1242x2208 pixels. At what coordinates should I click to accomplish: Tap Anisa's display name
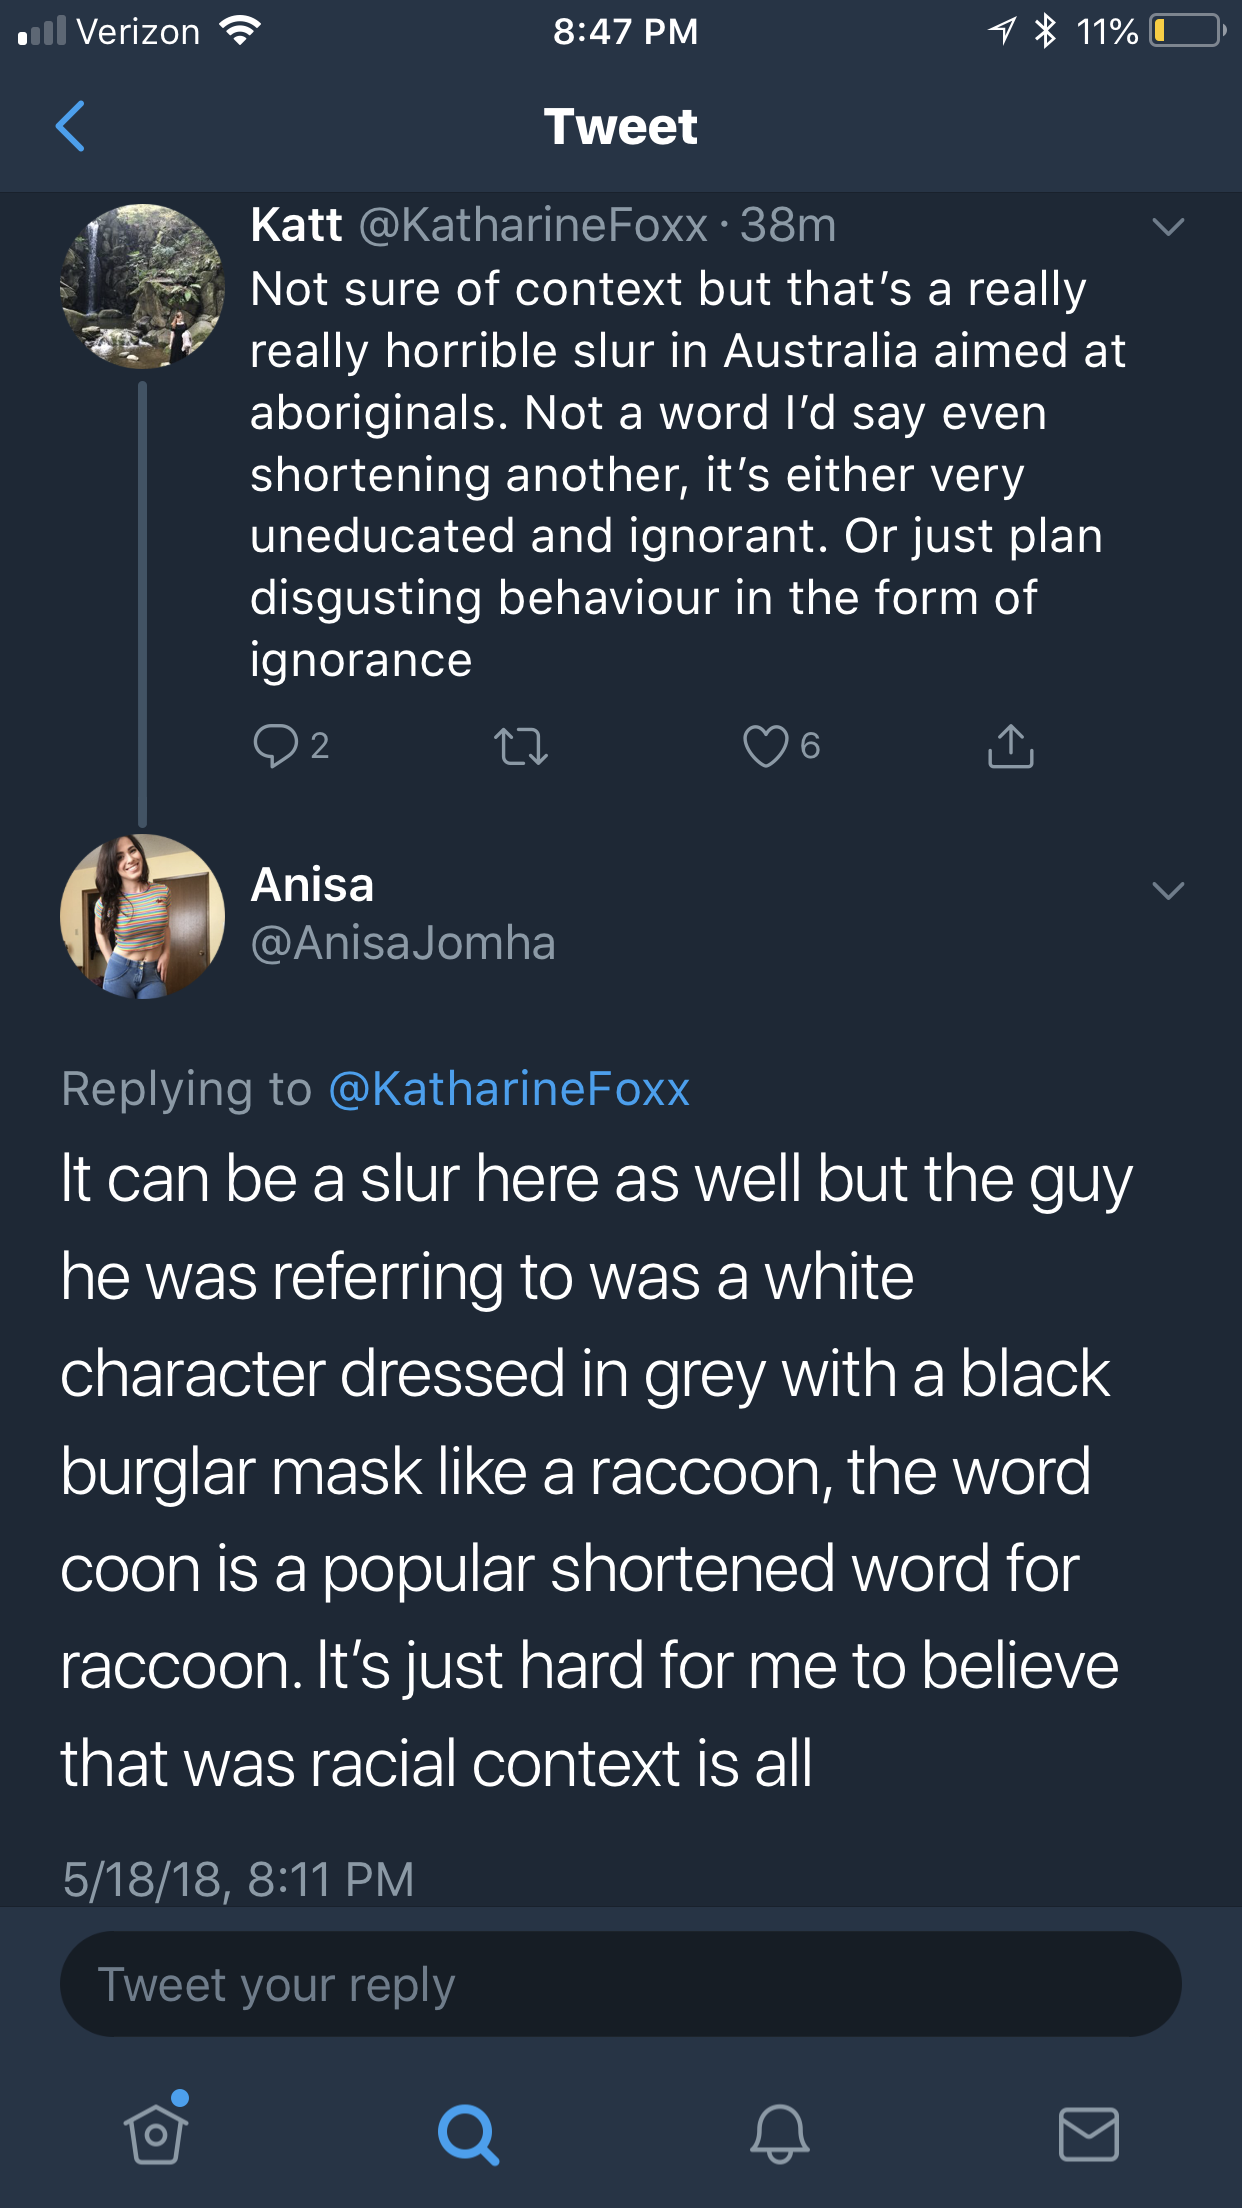pyautogui.click(x=312, y=885)
